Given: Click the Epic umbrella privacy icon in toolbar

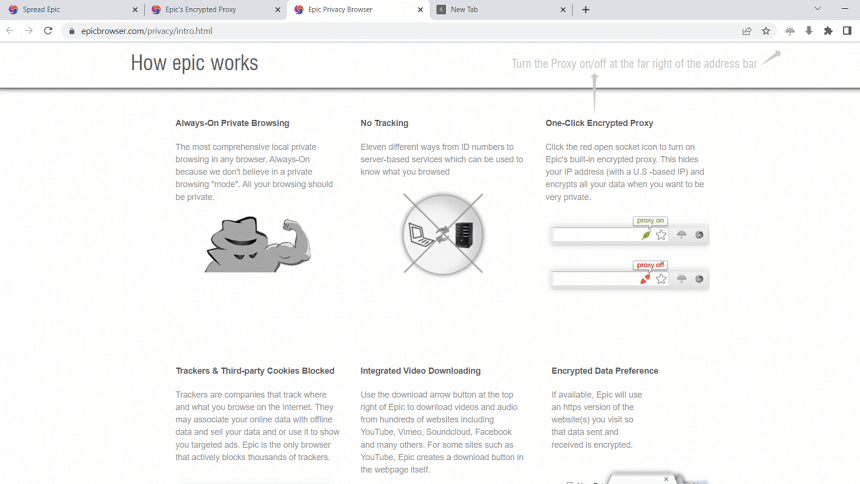Looking at the screenshot, I should [x=790, y=31].
